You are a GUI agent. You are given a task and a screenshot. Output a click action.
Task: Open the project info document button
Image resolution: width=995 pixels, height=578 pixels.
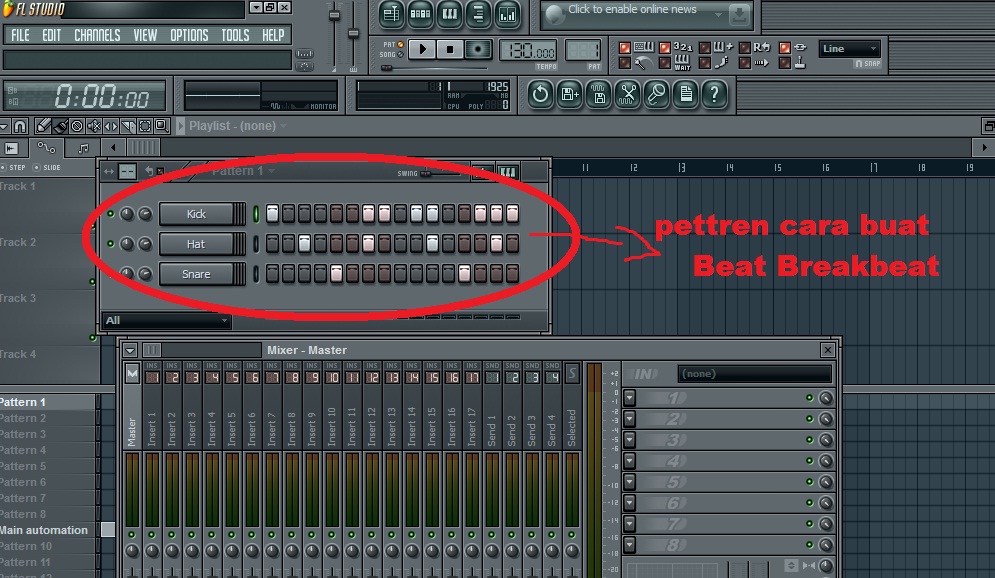click(x=686, y=95)
